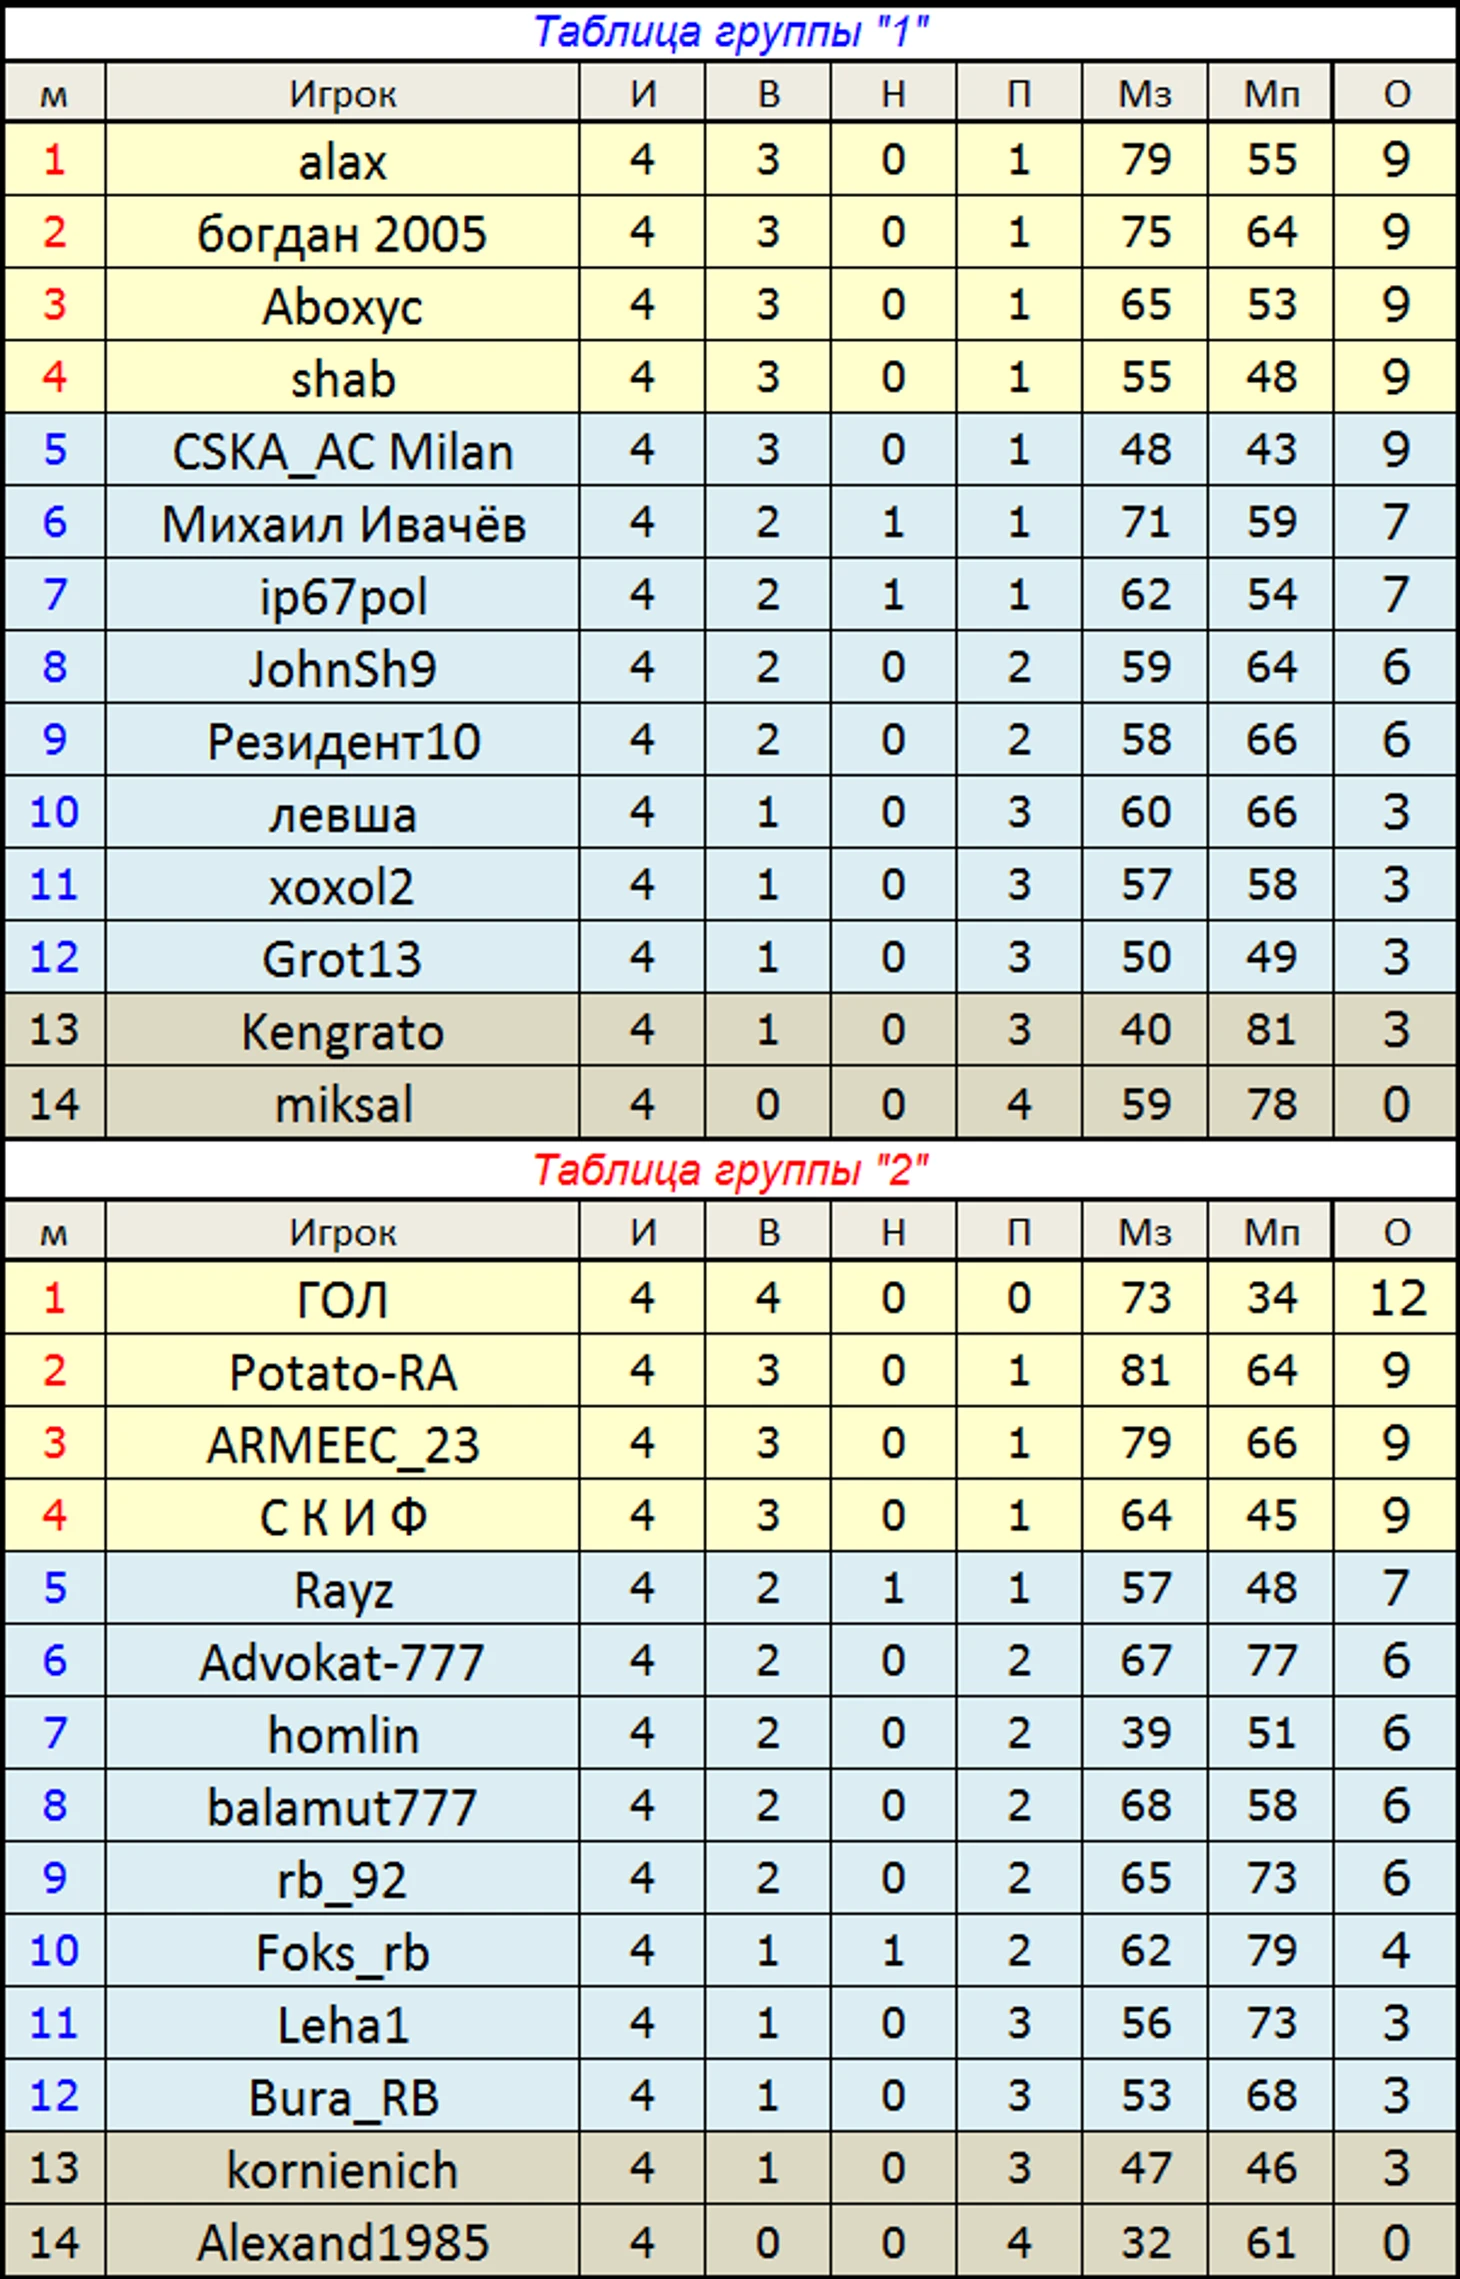Image resolution: width=1460 pixels, height=2279 pixels.
Task: Select kornienich in group 2
Action: click(x=342, y=2168)
